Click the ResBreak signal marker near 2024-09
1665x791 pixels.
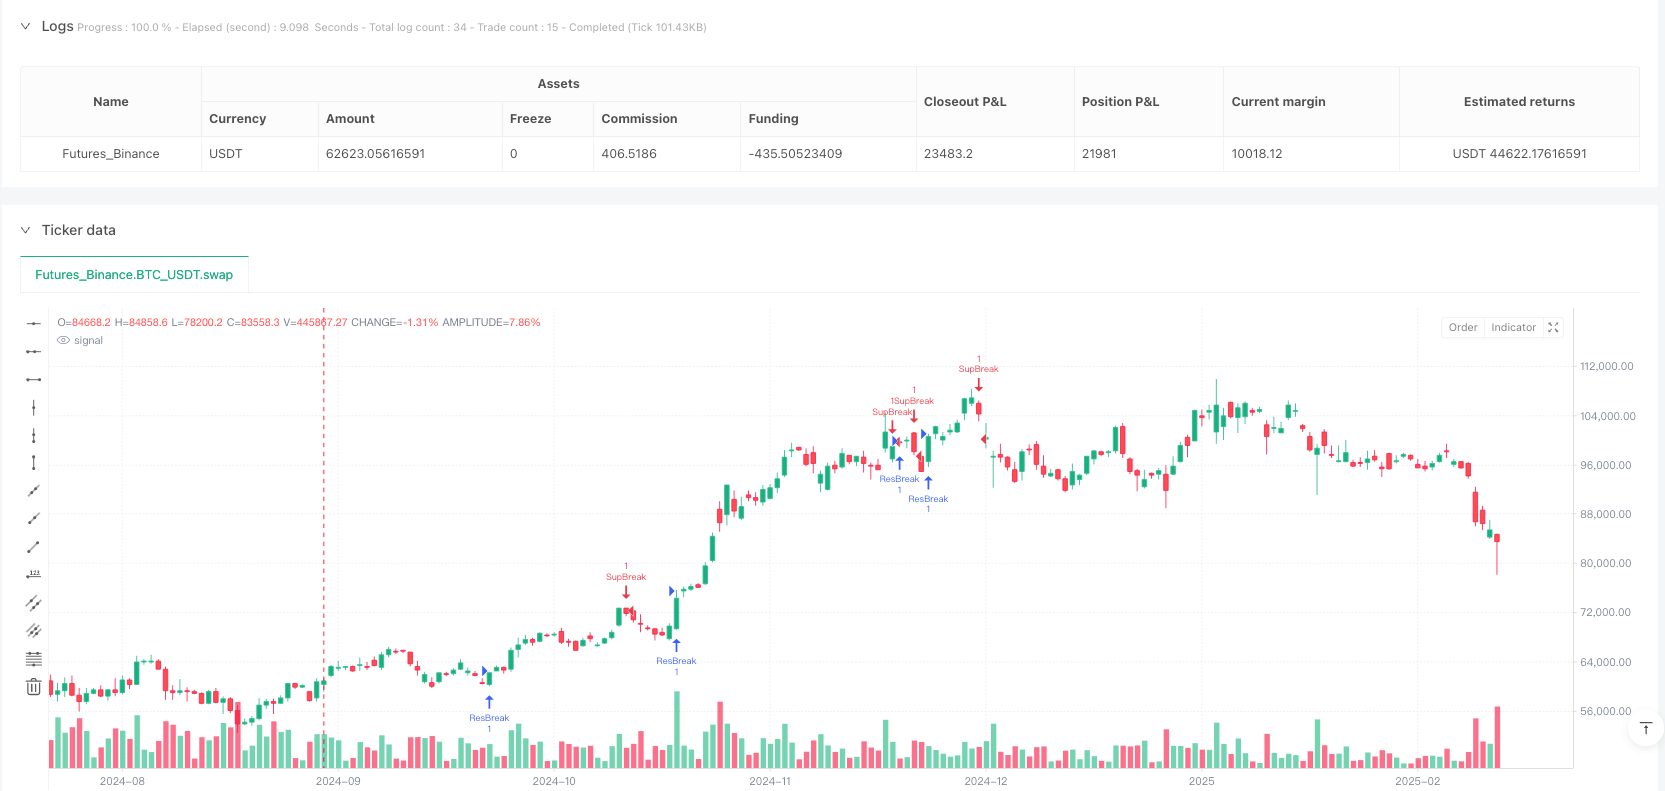(489, 717)
